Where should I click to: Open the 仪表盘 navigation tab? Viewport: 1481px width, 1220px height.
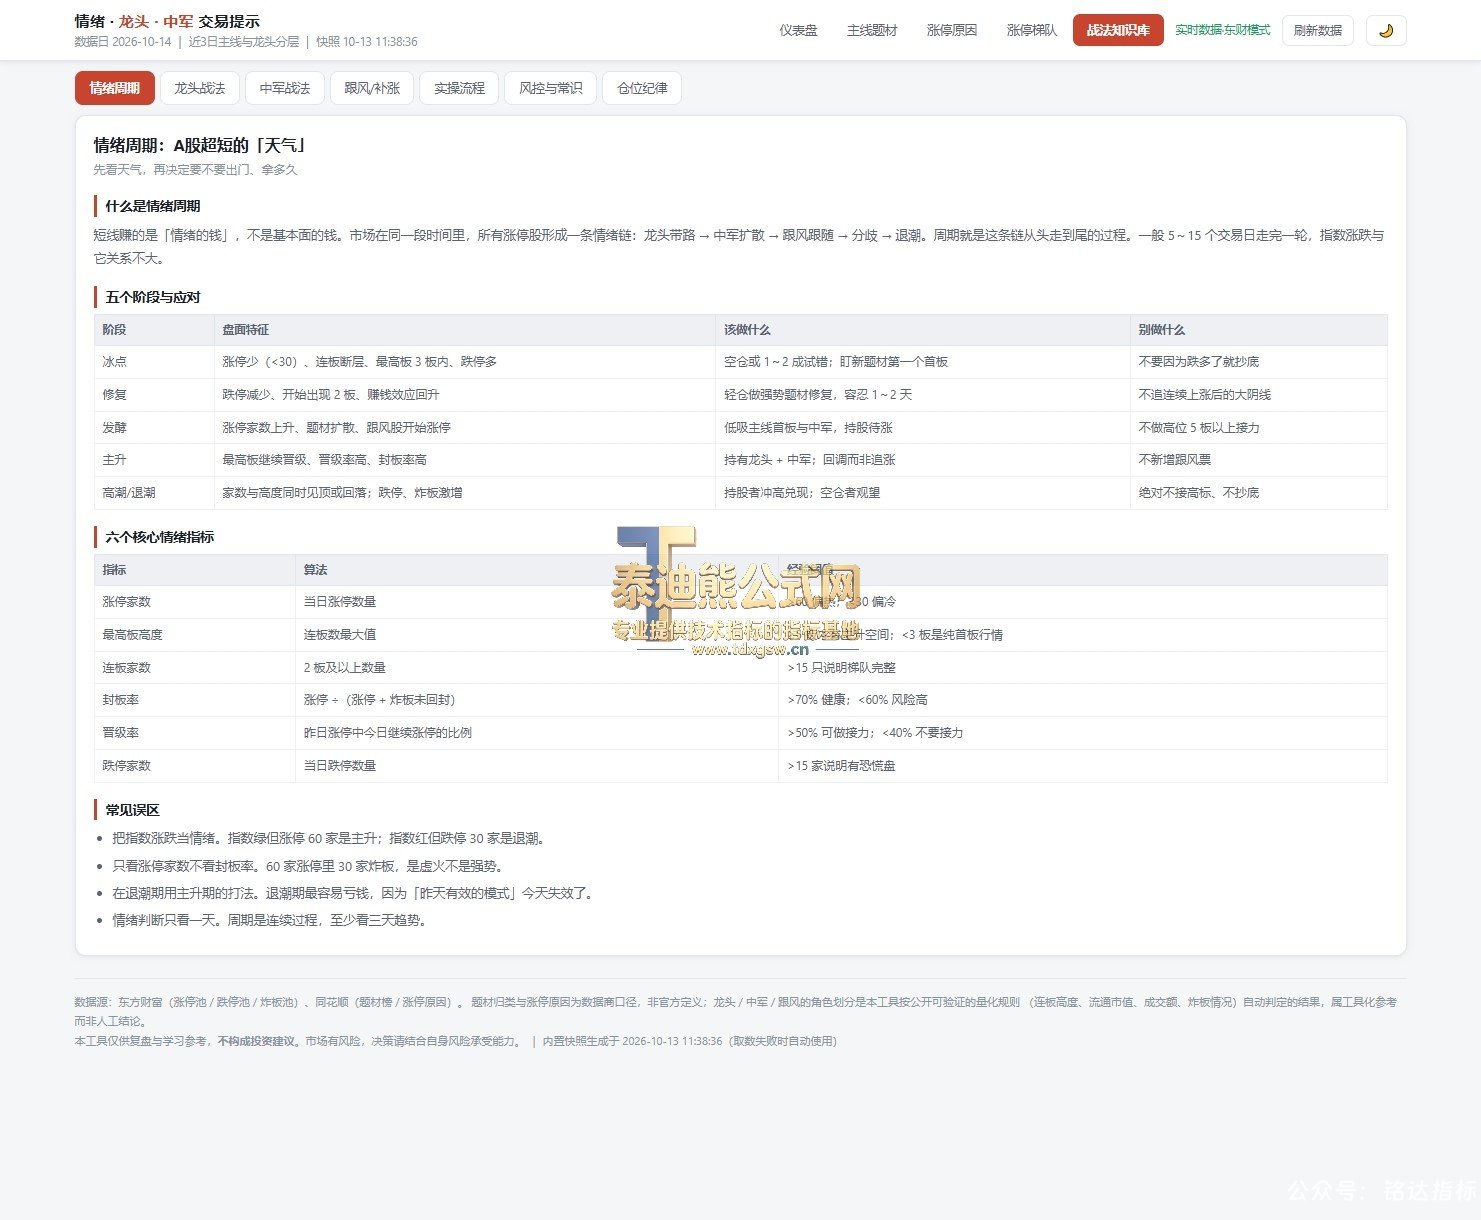click(x=798, y=30)
